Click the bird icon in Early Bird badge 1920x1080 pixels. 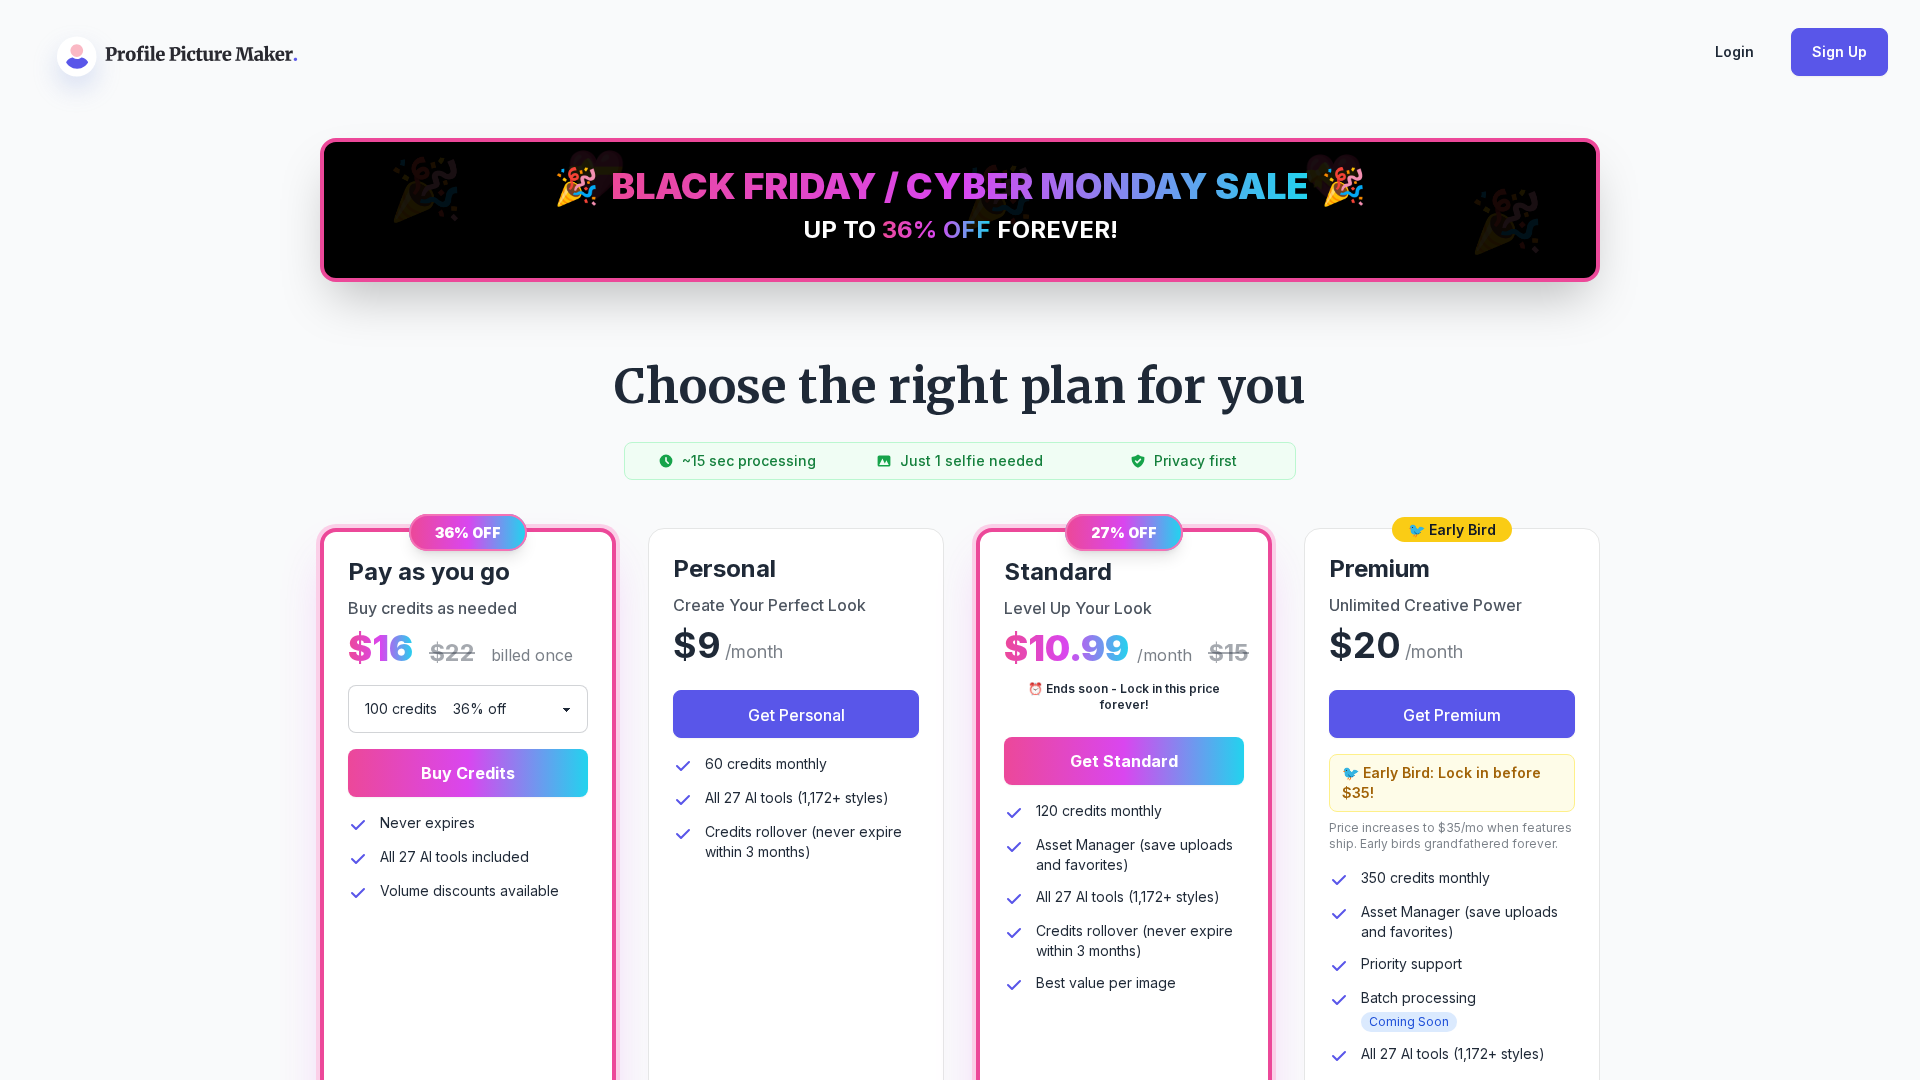tap(1416, 530)
